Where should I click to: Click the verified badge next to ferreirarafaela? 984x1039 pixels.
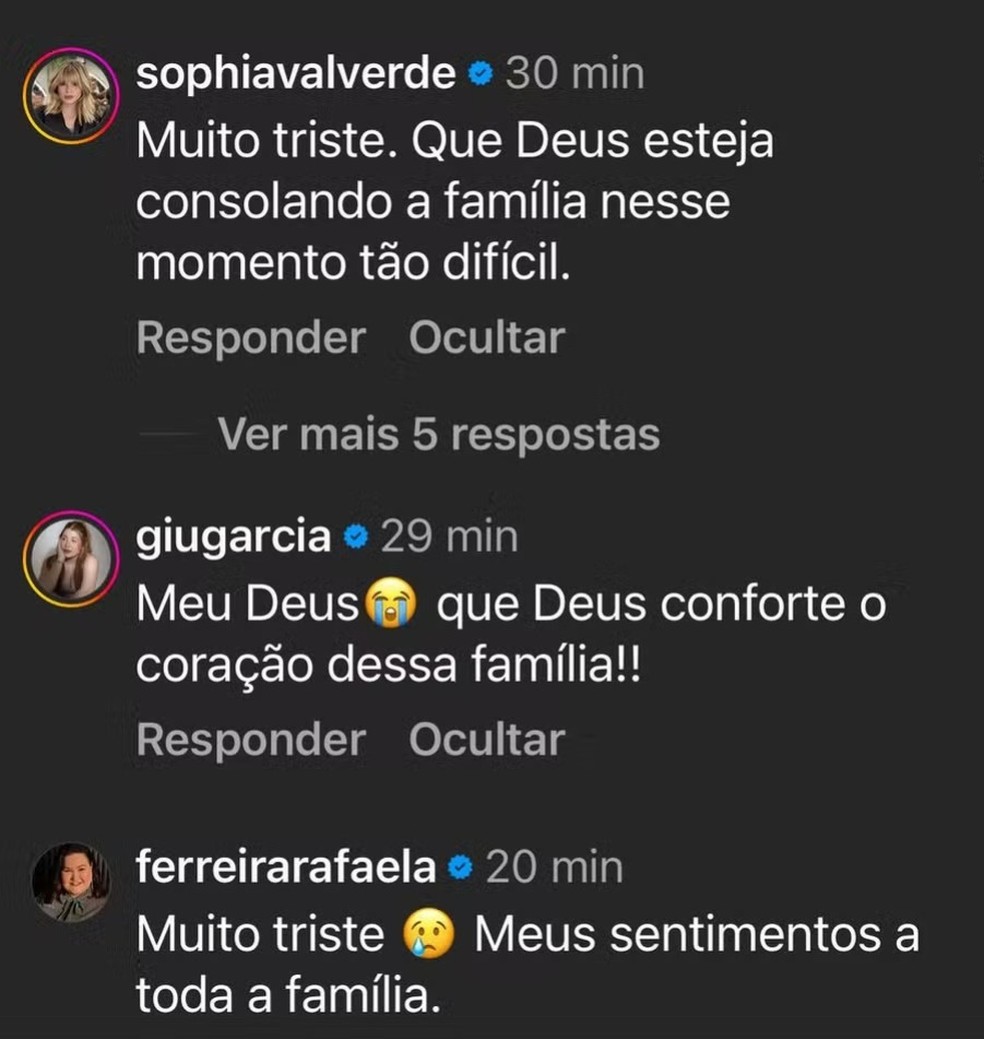click(460, 868)
